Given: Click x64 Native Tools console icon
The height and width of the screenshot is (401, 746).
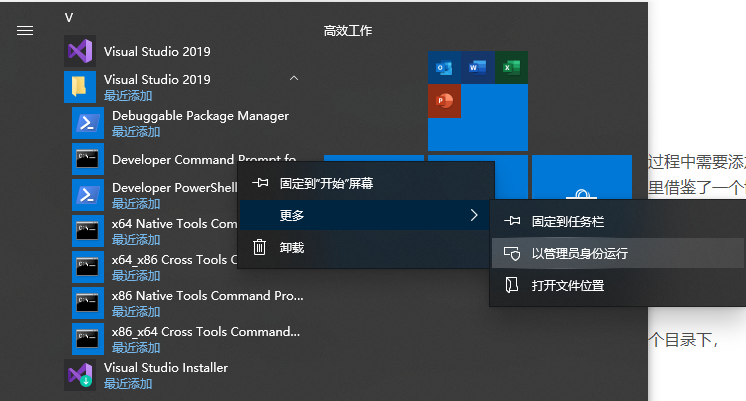Looking at the screenshot, I should point(88,231).
